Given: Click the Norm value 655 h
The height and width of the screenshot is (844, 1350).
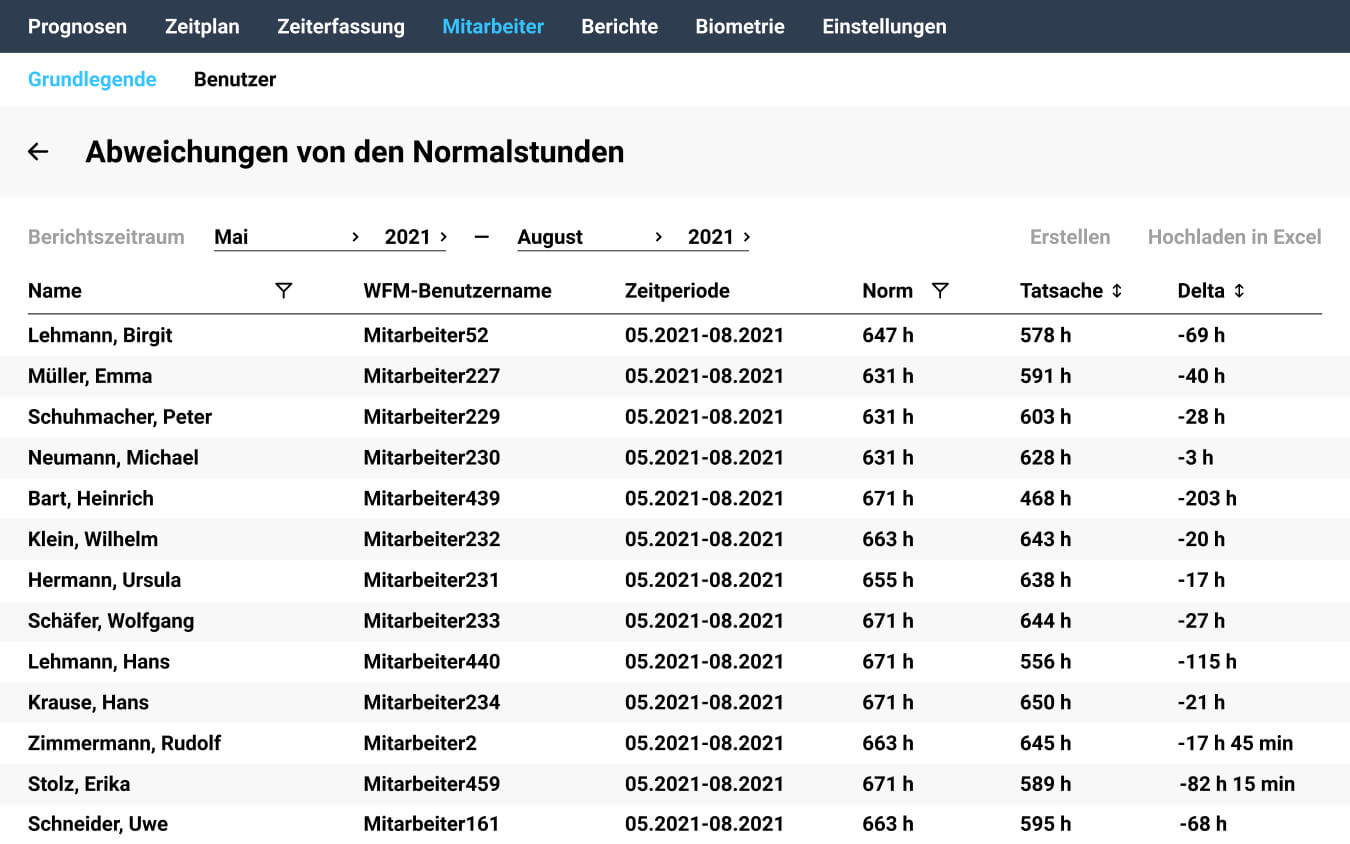Looking at the screenshot, I should coord(888,580).
